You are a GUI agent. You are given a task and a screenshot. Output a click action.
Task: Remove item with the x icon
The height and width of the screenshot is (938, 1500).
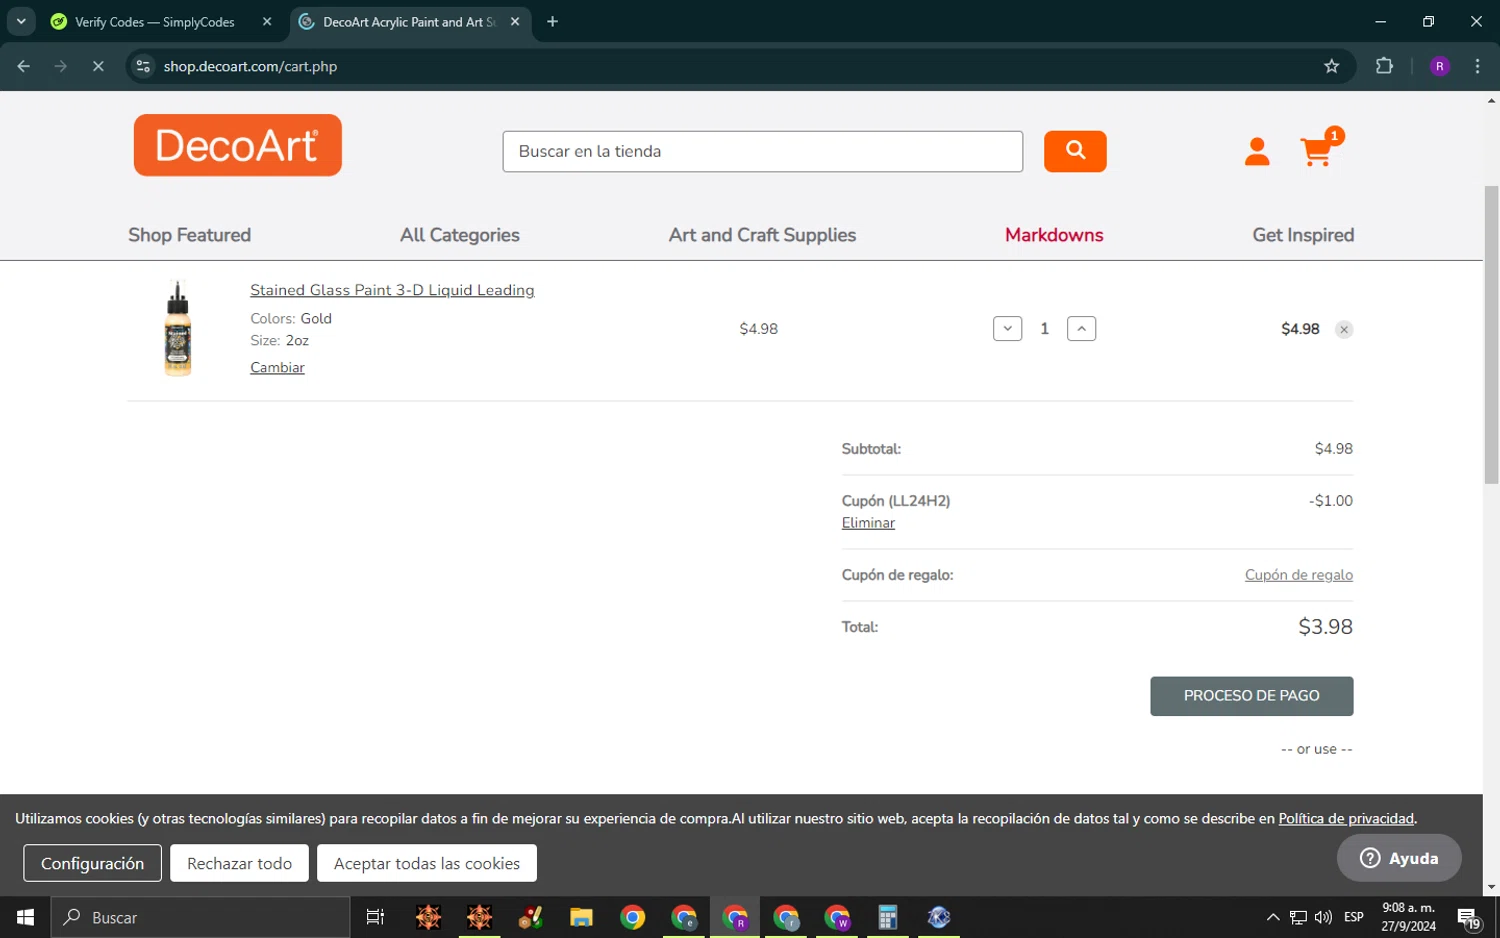pos(1344,330)
